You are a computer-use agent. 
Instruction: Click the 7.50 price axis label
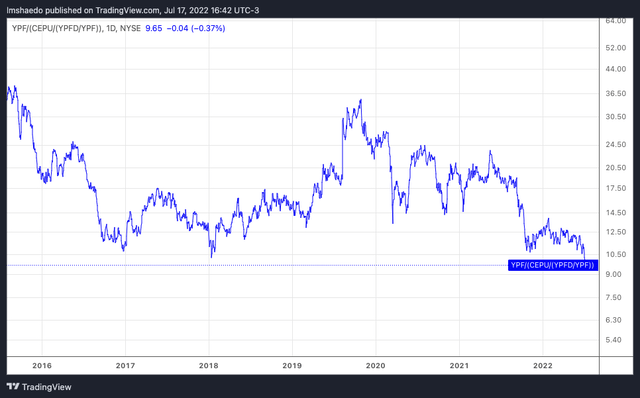click(x=613, y=298)
